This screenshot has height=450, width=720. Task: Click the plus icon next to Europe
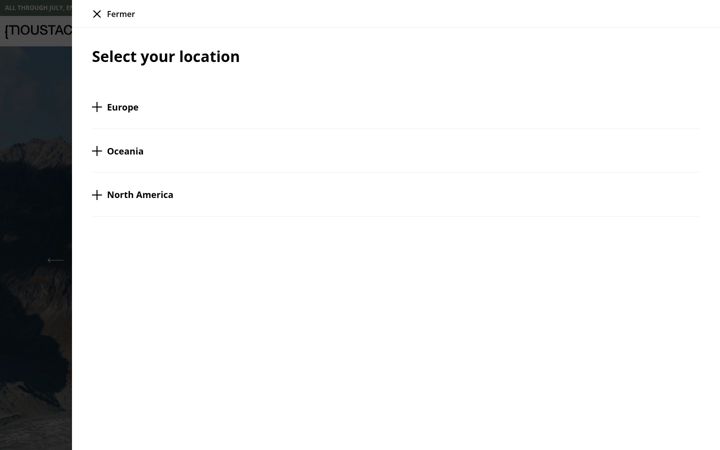click(96, 107)
